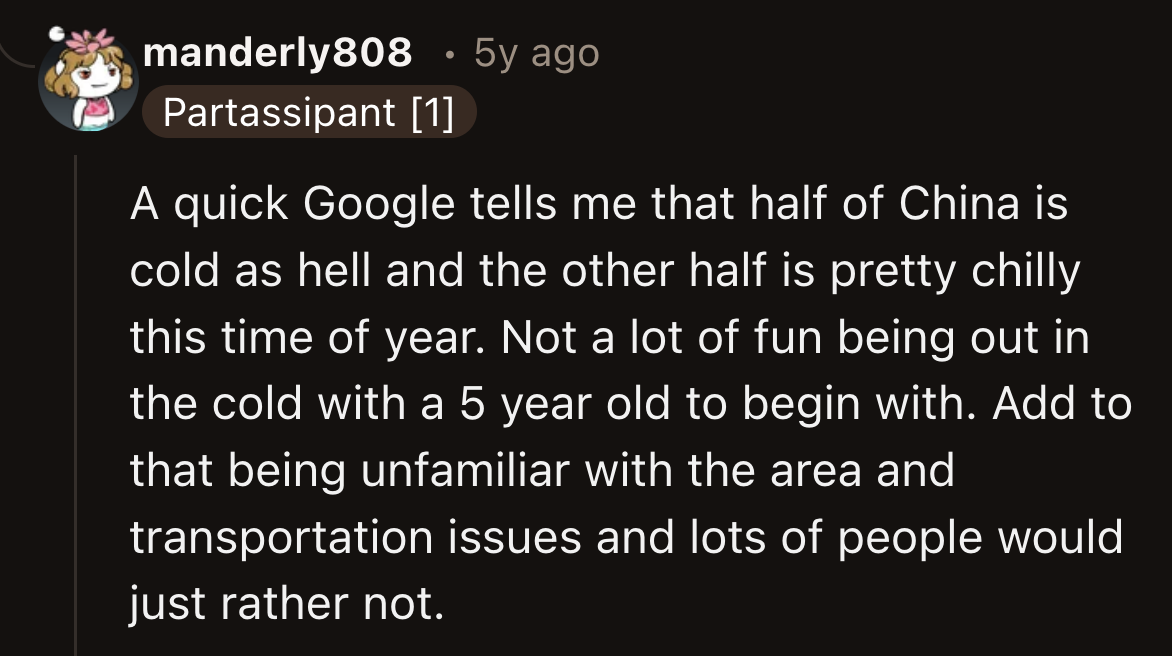
Task: Click the first paragraph line of the comment
Action: tap(600, 202)
